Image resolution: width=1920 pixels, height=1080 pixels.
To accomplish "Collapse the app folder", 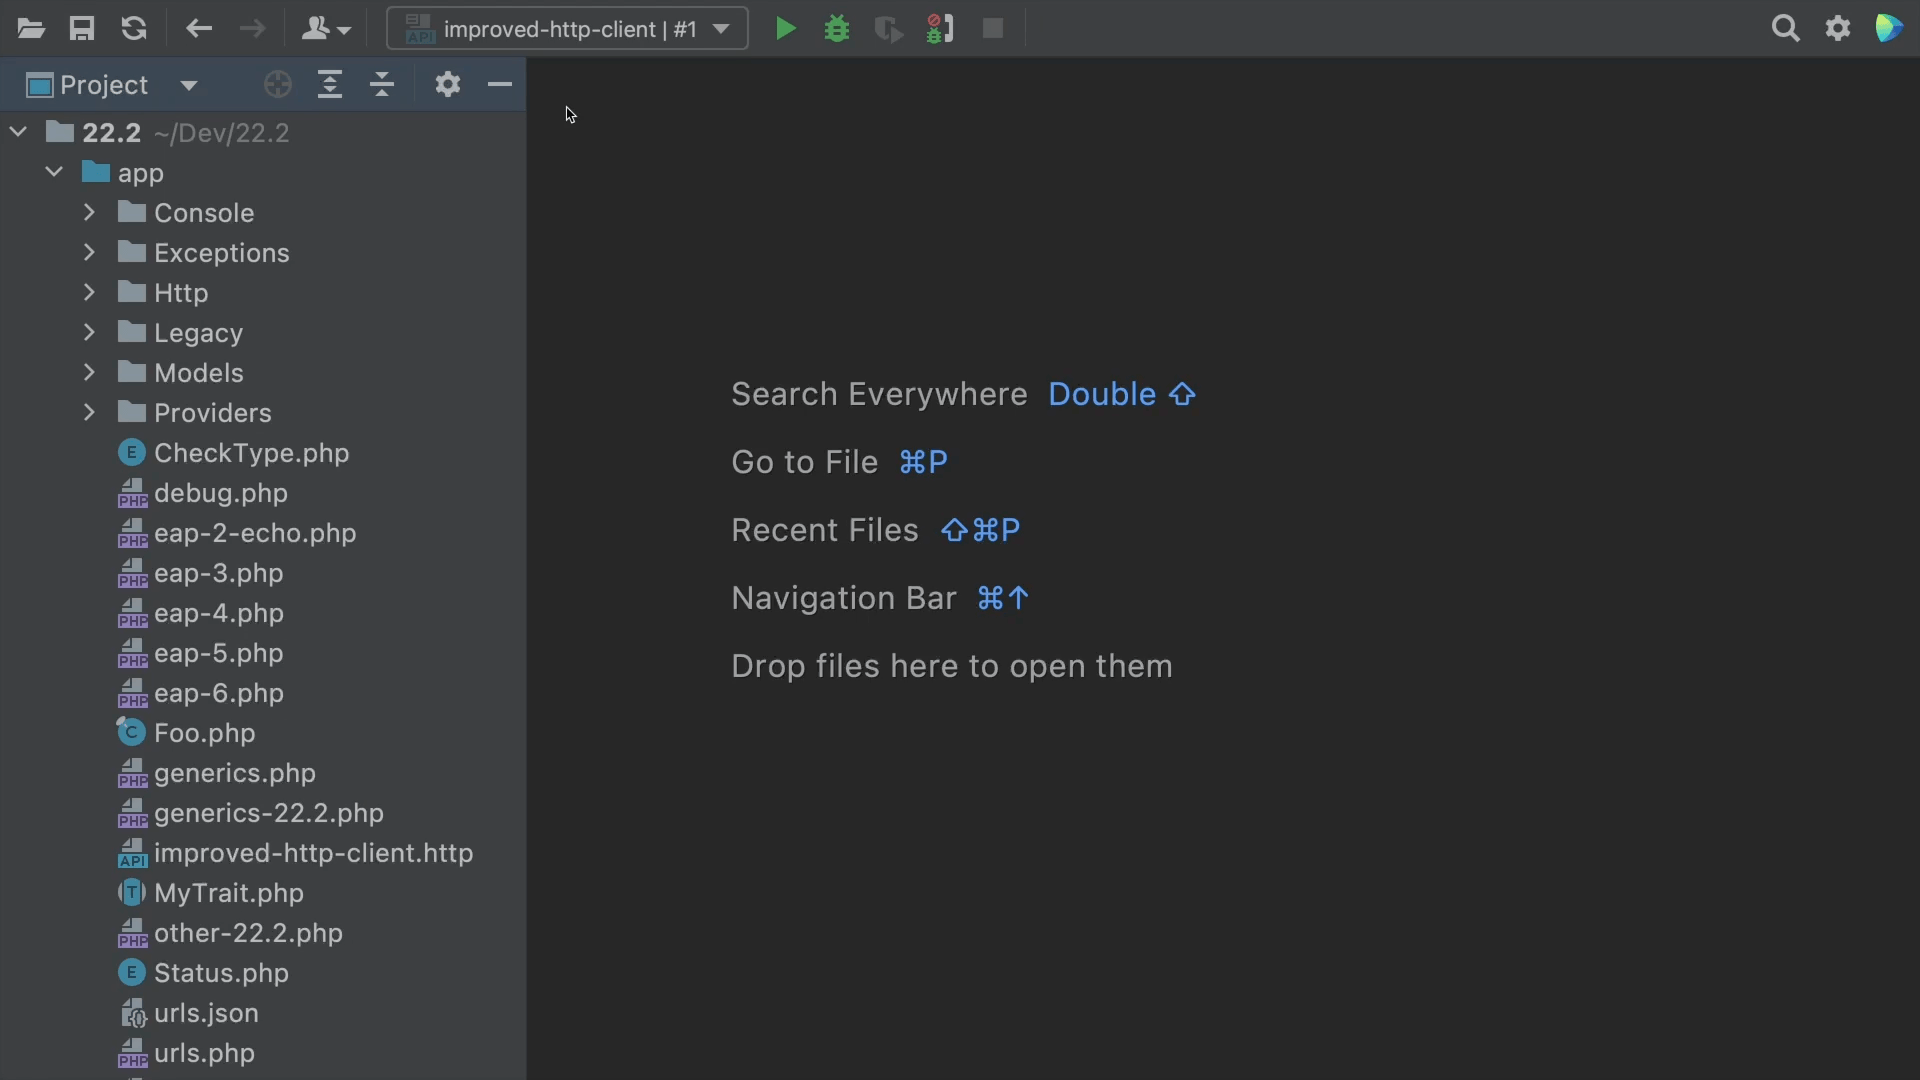I will 54,173.
